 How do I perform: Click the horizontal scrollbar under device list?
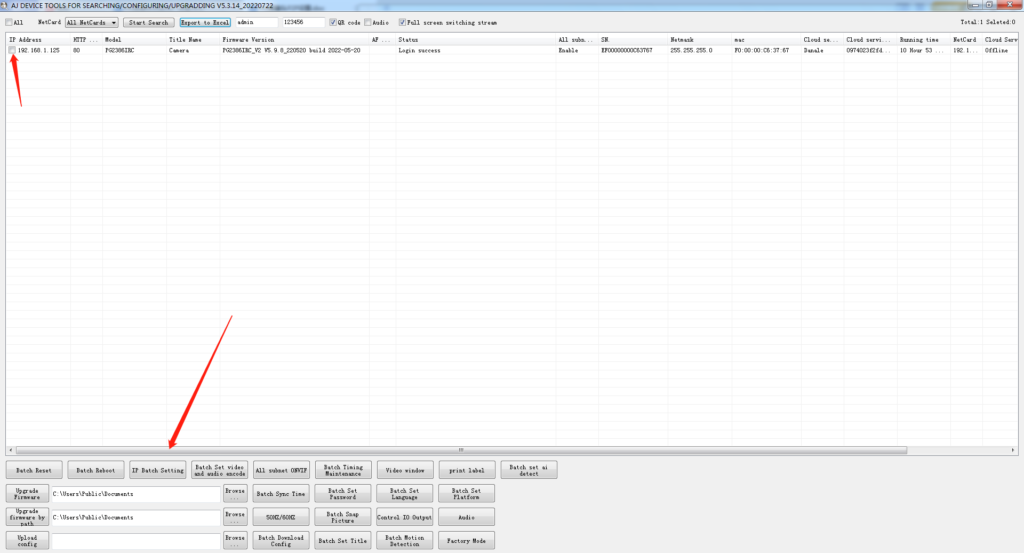(460, 450)
